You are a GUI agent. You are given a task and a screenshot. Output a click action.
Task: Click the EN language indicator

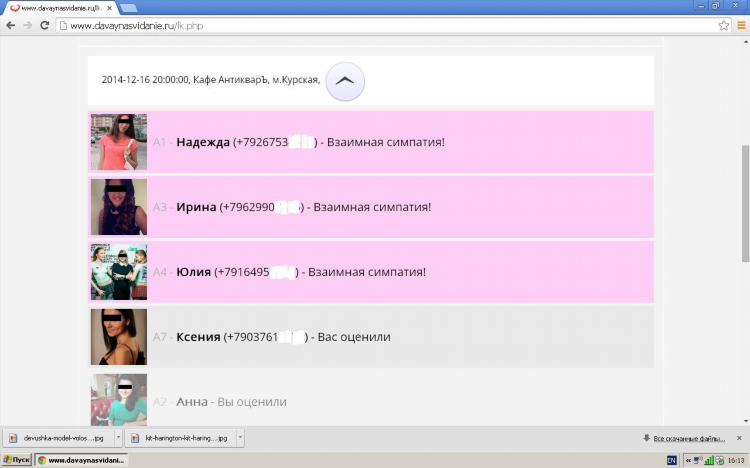(672, 460)
